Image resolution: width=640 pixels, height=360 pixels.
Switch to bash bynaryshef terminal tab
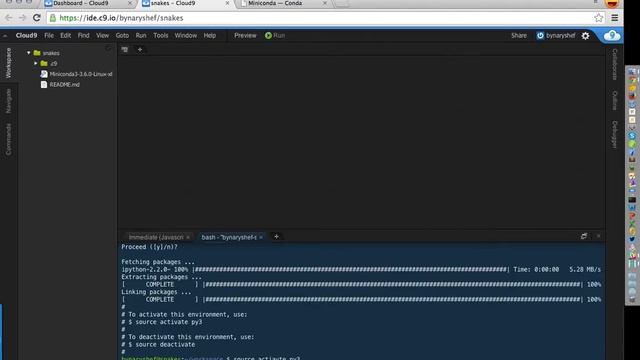pyautogui.click(x=229, y=237)
